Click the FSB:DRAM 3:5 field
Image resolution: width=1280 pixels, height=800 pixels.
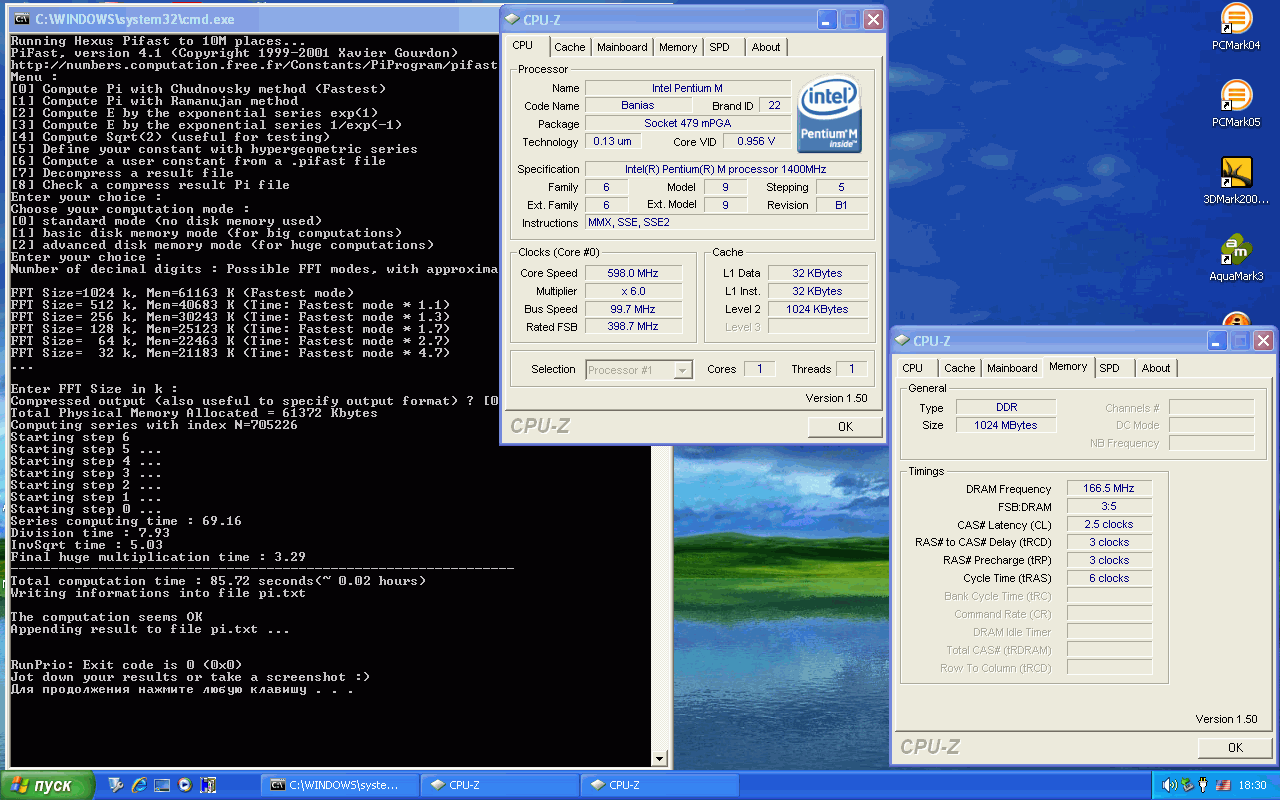[1109, 506]
